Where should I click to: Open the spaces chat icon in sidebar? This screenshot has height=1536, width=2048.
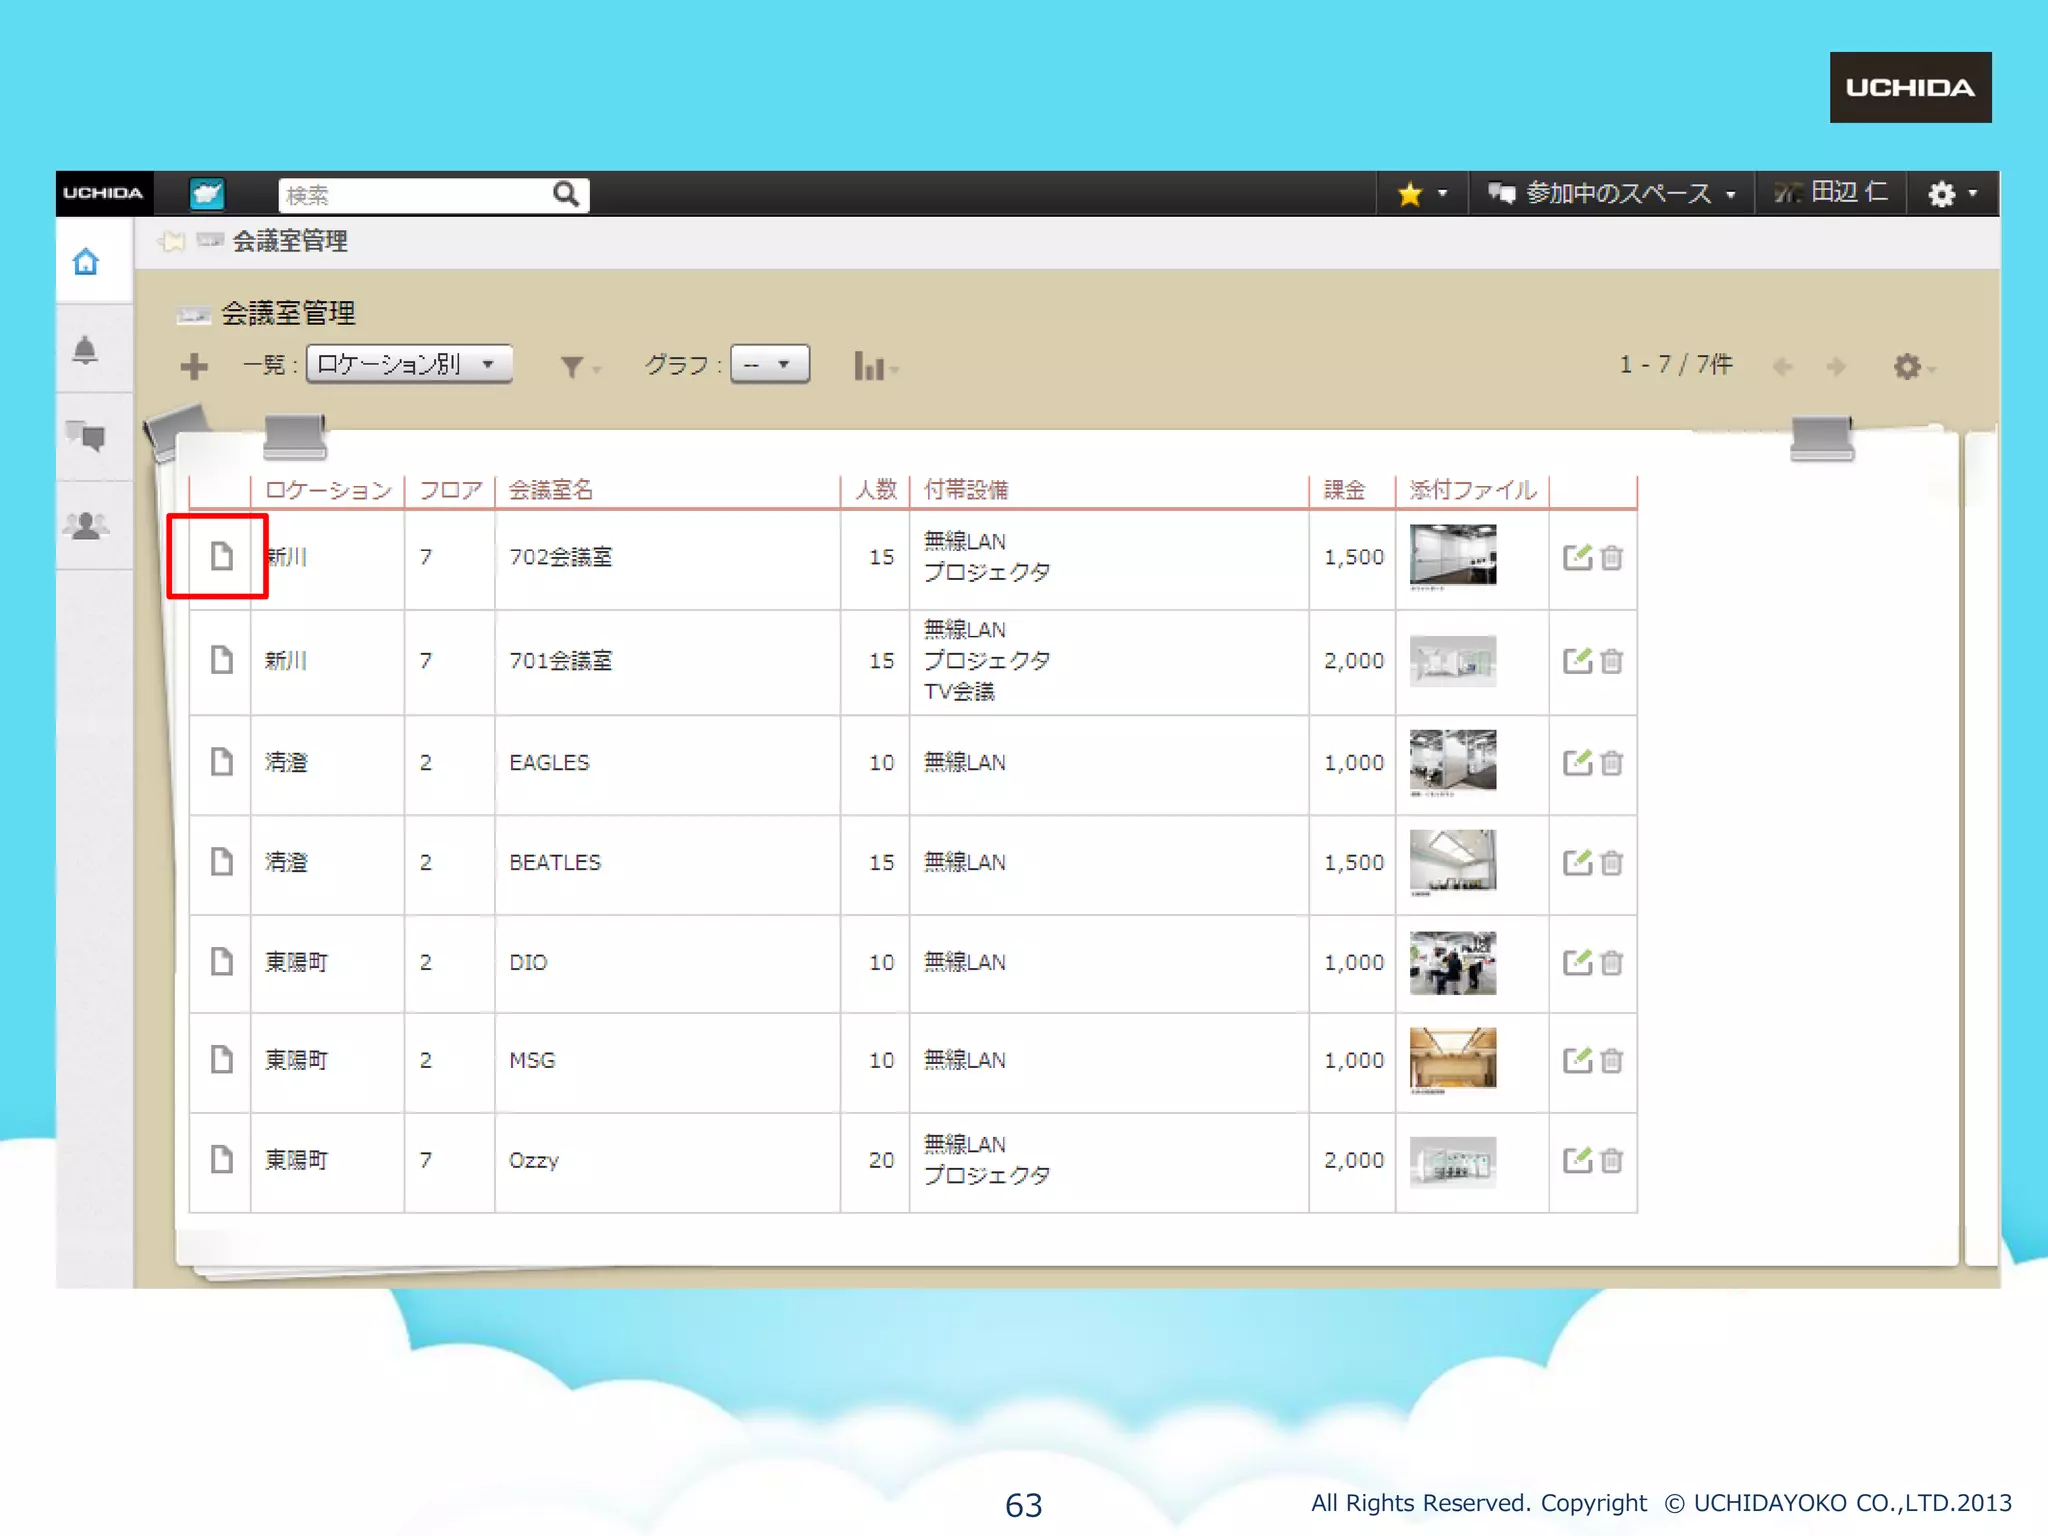tap(86, 436)
